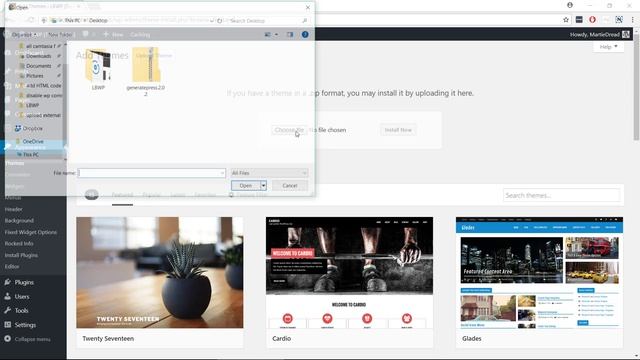This screenshot has width=640, height=360.
Task: Click the red Opera-style extension icon
Action: [x=592, y=20]
